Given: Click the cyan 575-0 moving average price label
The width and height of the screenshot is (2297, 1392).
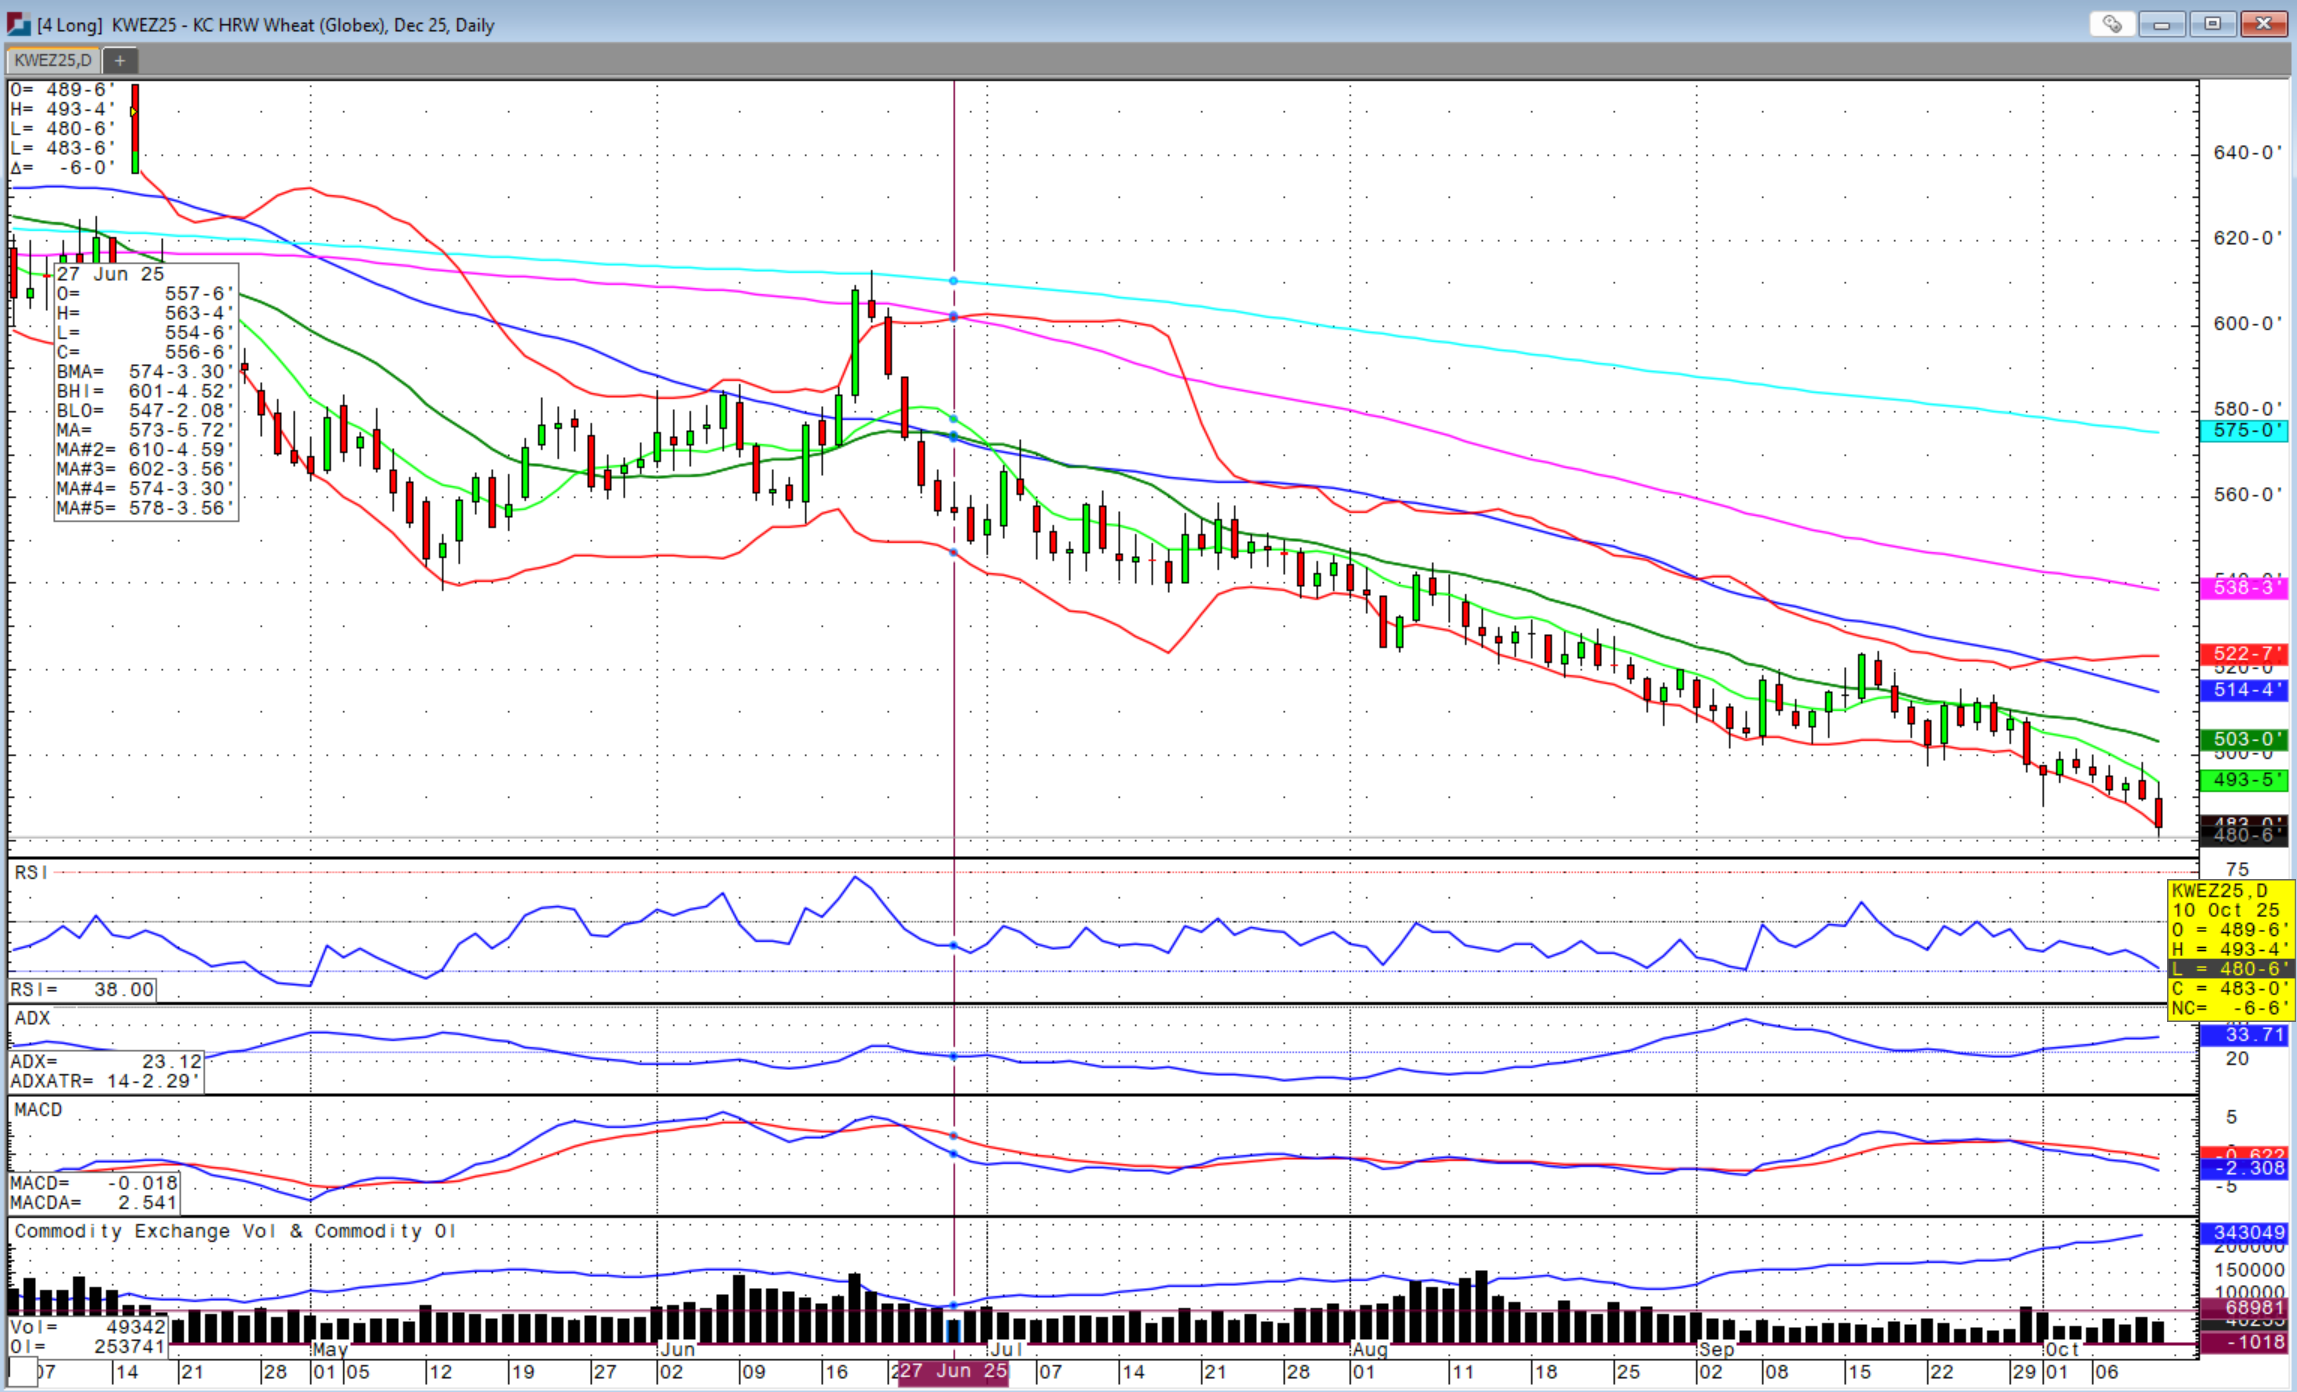Looking at the screenshot, I should click(2244, 431).
